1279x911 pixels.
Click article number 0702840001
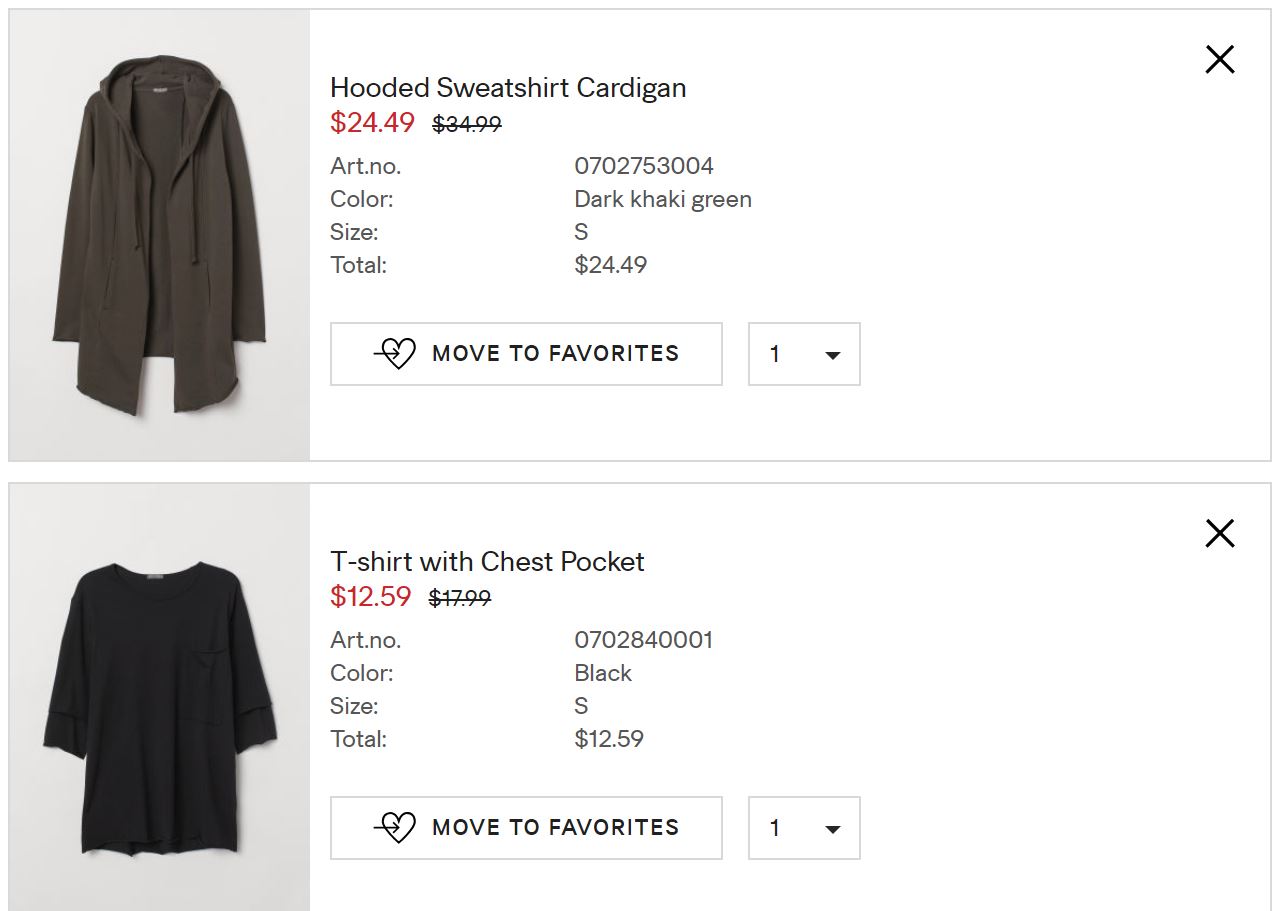click(x=644, y=640)
